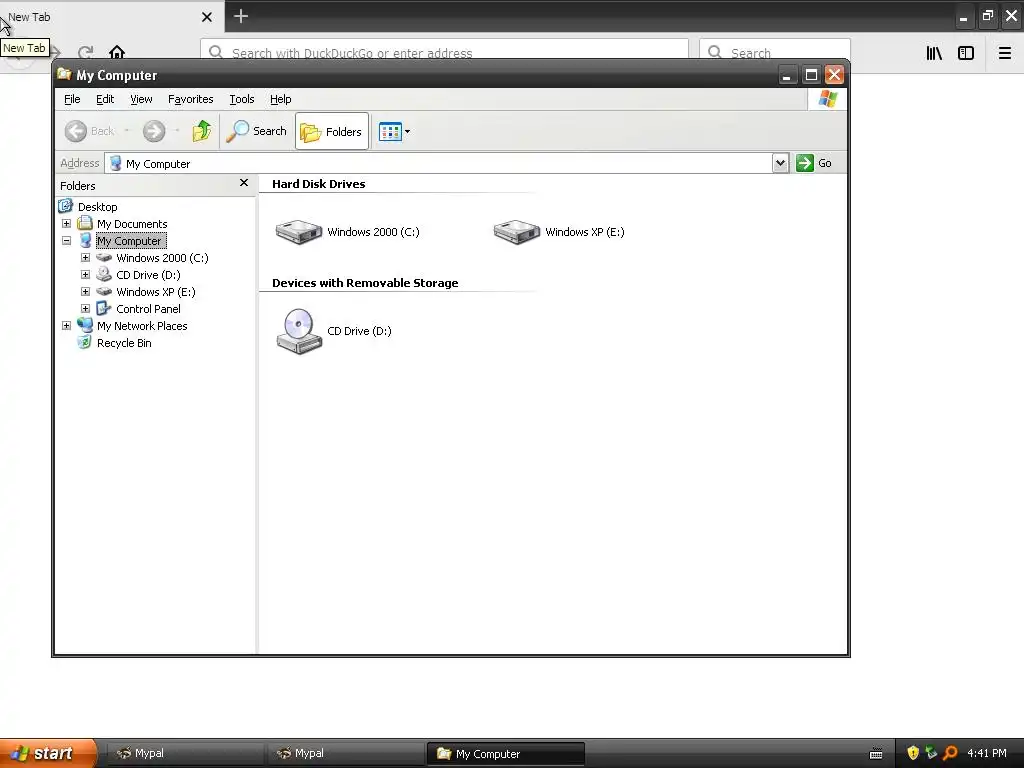The image size is (1024, 768).
Task: Click the Forward arrow button
Action: pos(154,131)
